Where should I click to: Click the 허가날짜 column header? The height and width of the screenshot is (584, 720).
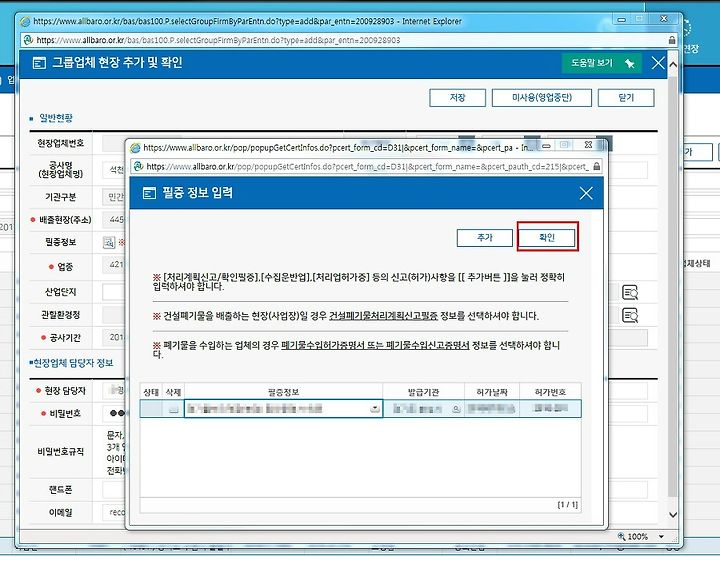tap(492, 392)
